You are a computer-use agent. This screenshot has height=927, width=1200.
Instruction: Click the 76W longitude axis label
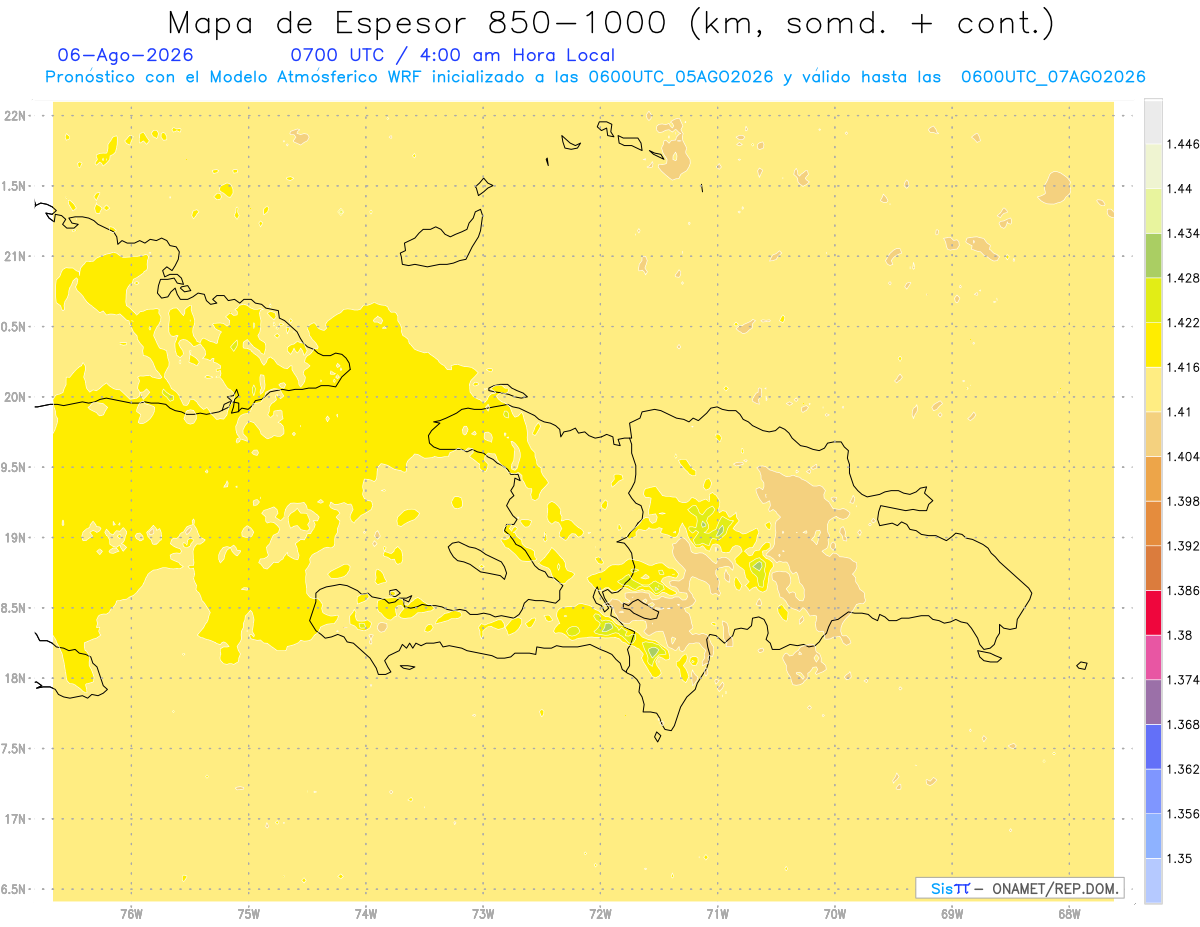(131, 914)
